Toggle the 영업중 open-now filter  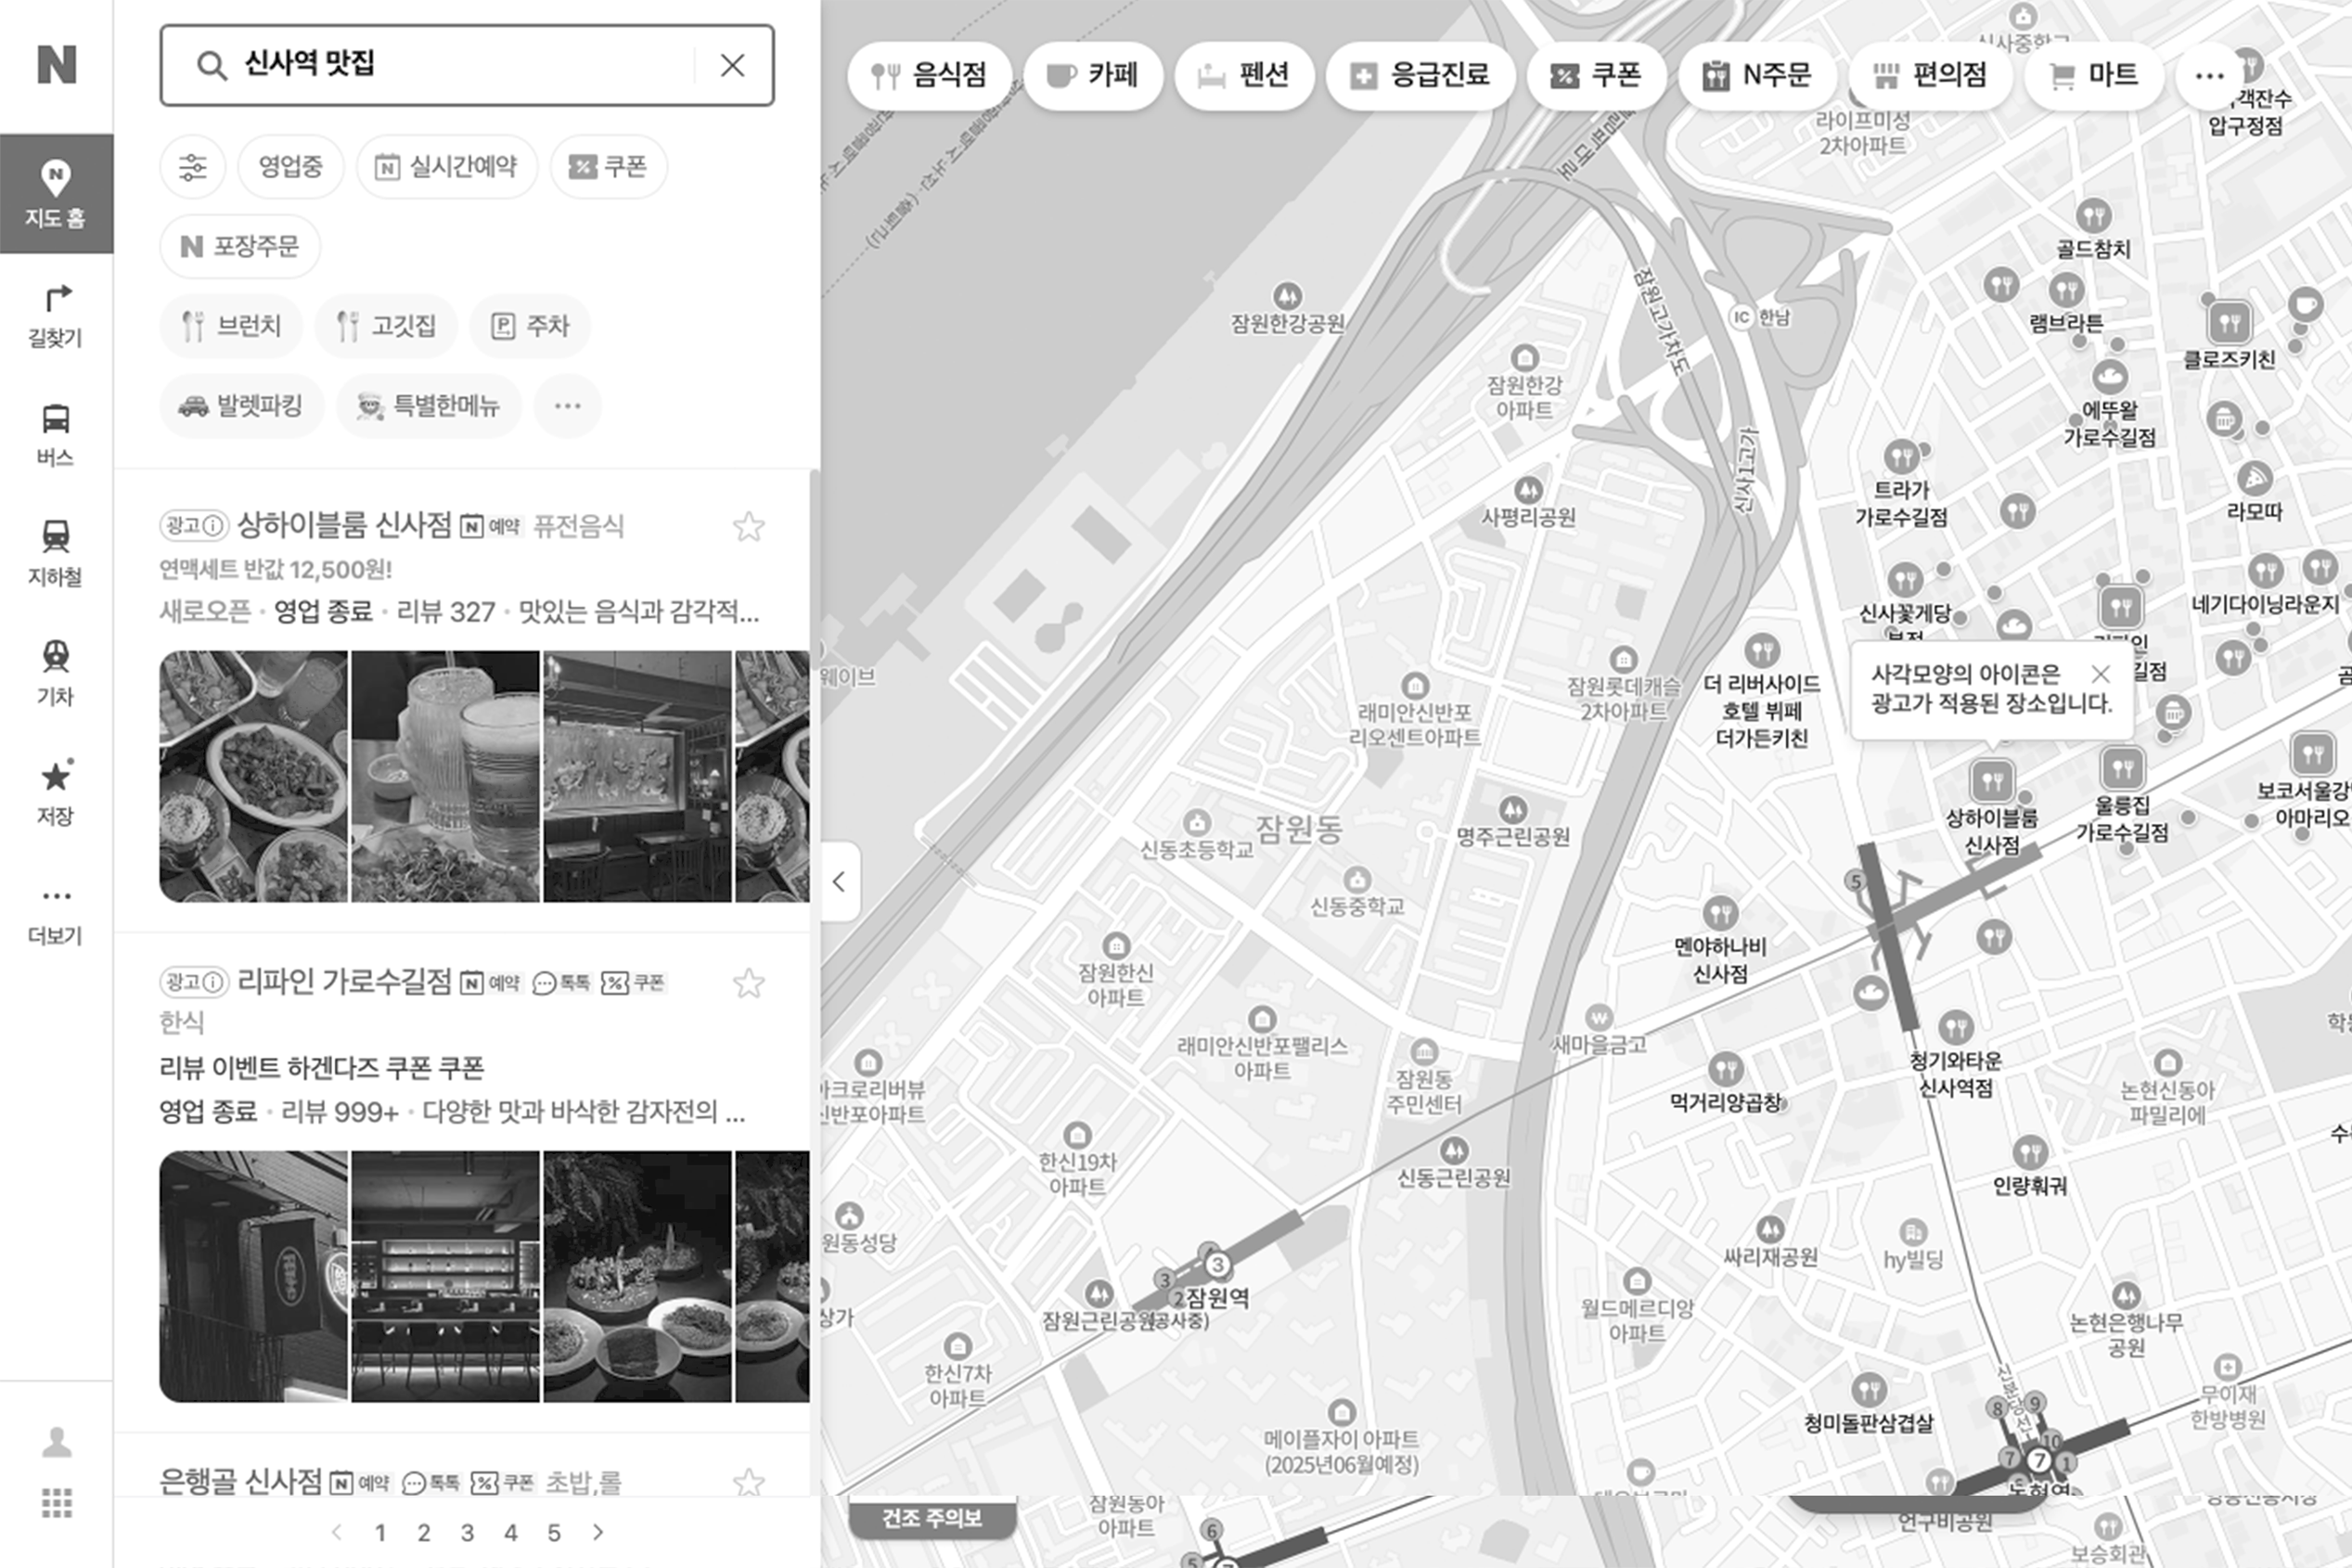pyautogui.click(x=290, y=167)
